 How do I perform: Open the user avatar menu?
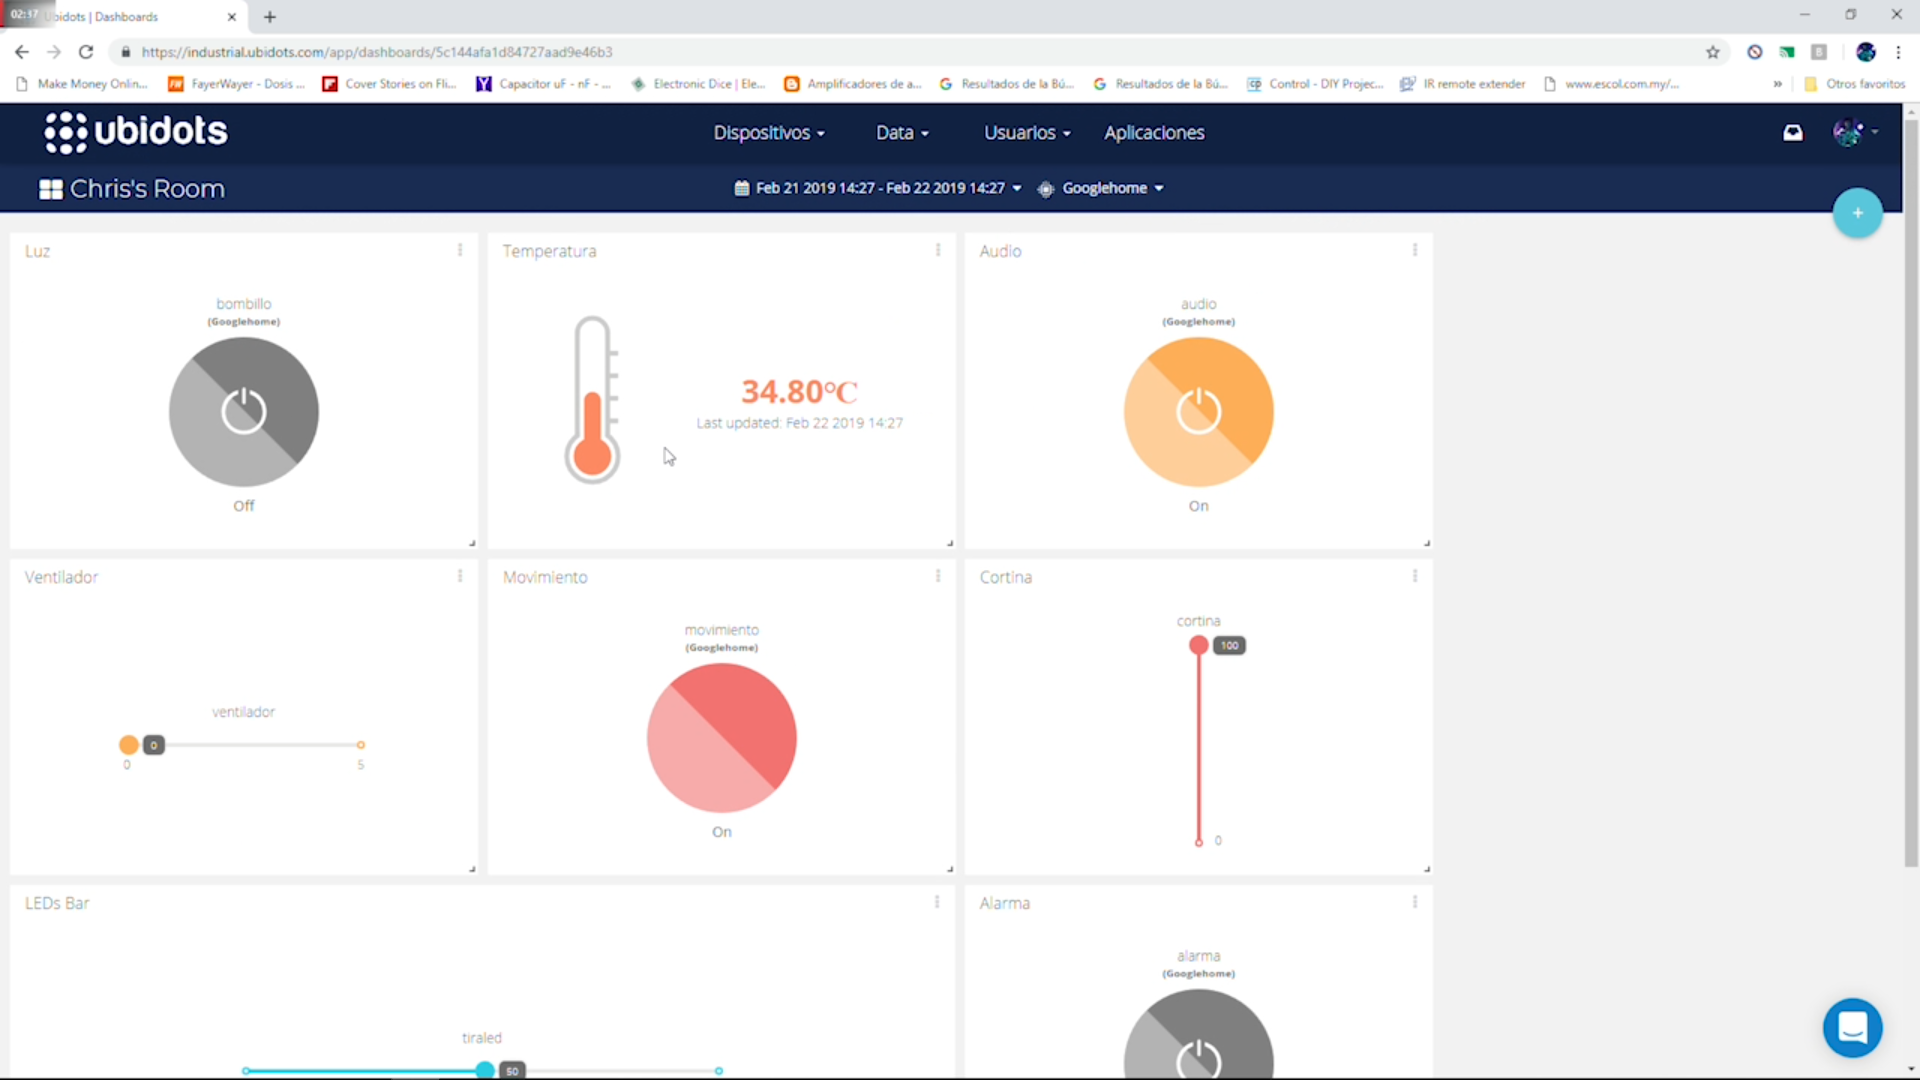[x=1855, y=132]
